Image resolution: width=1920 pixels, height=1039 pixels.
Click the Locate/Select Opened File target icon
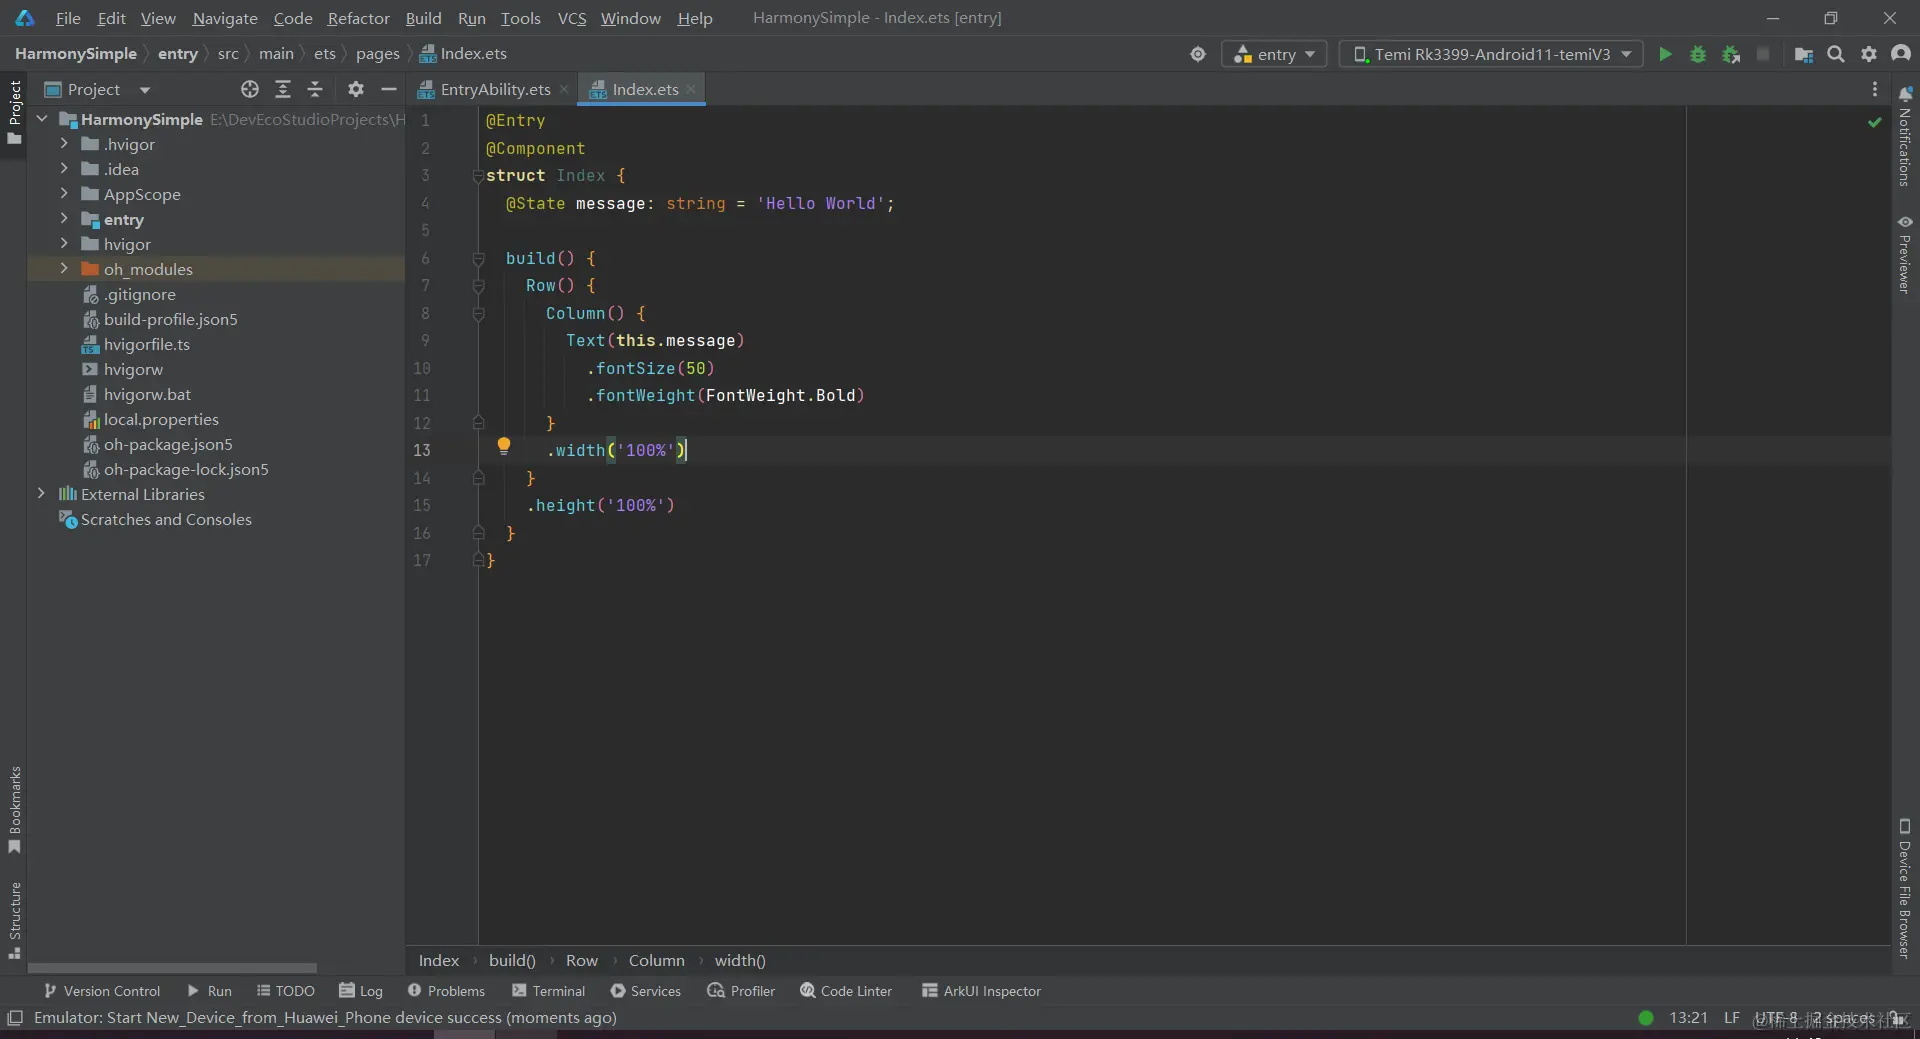coord(250,89)
